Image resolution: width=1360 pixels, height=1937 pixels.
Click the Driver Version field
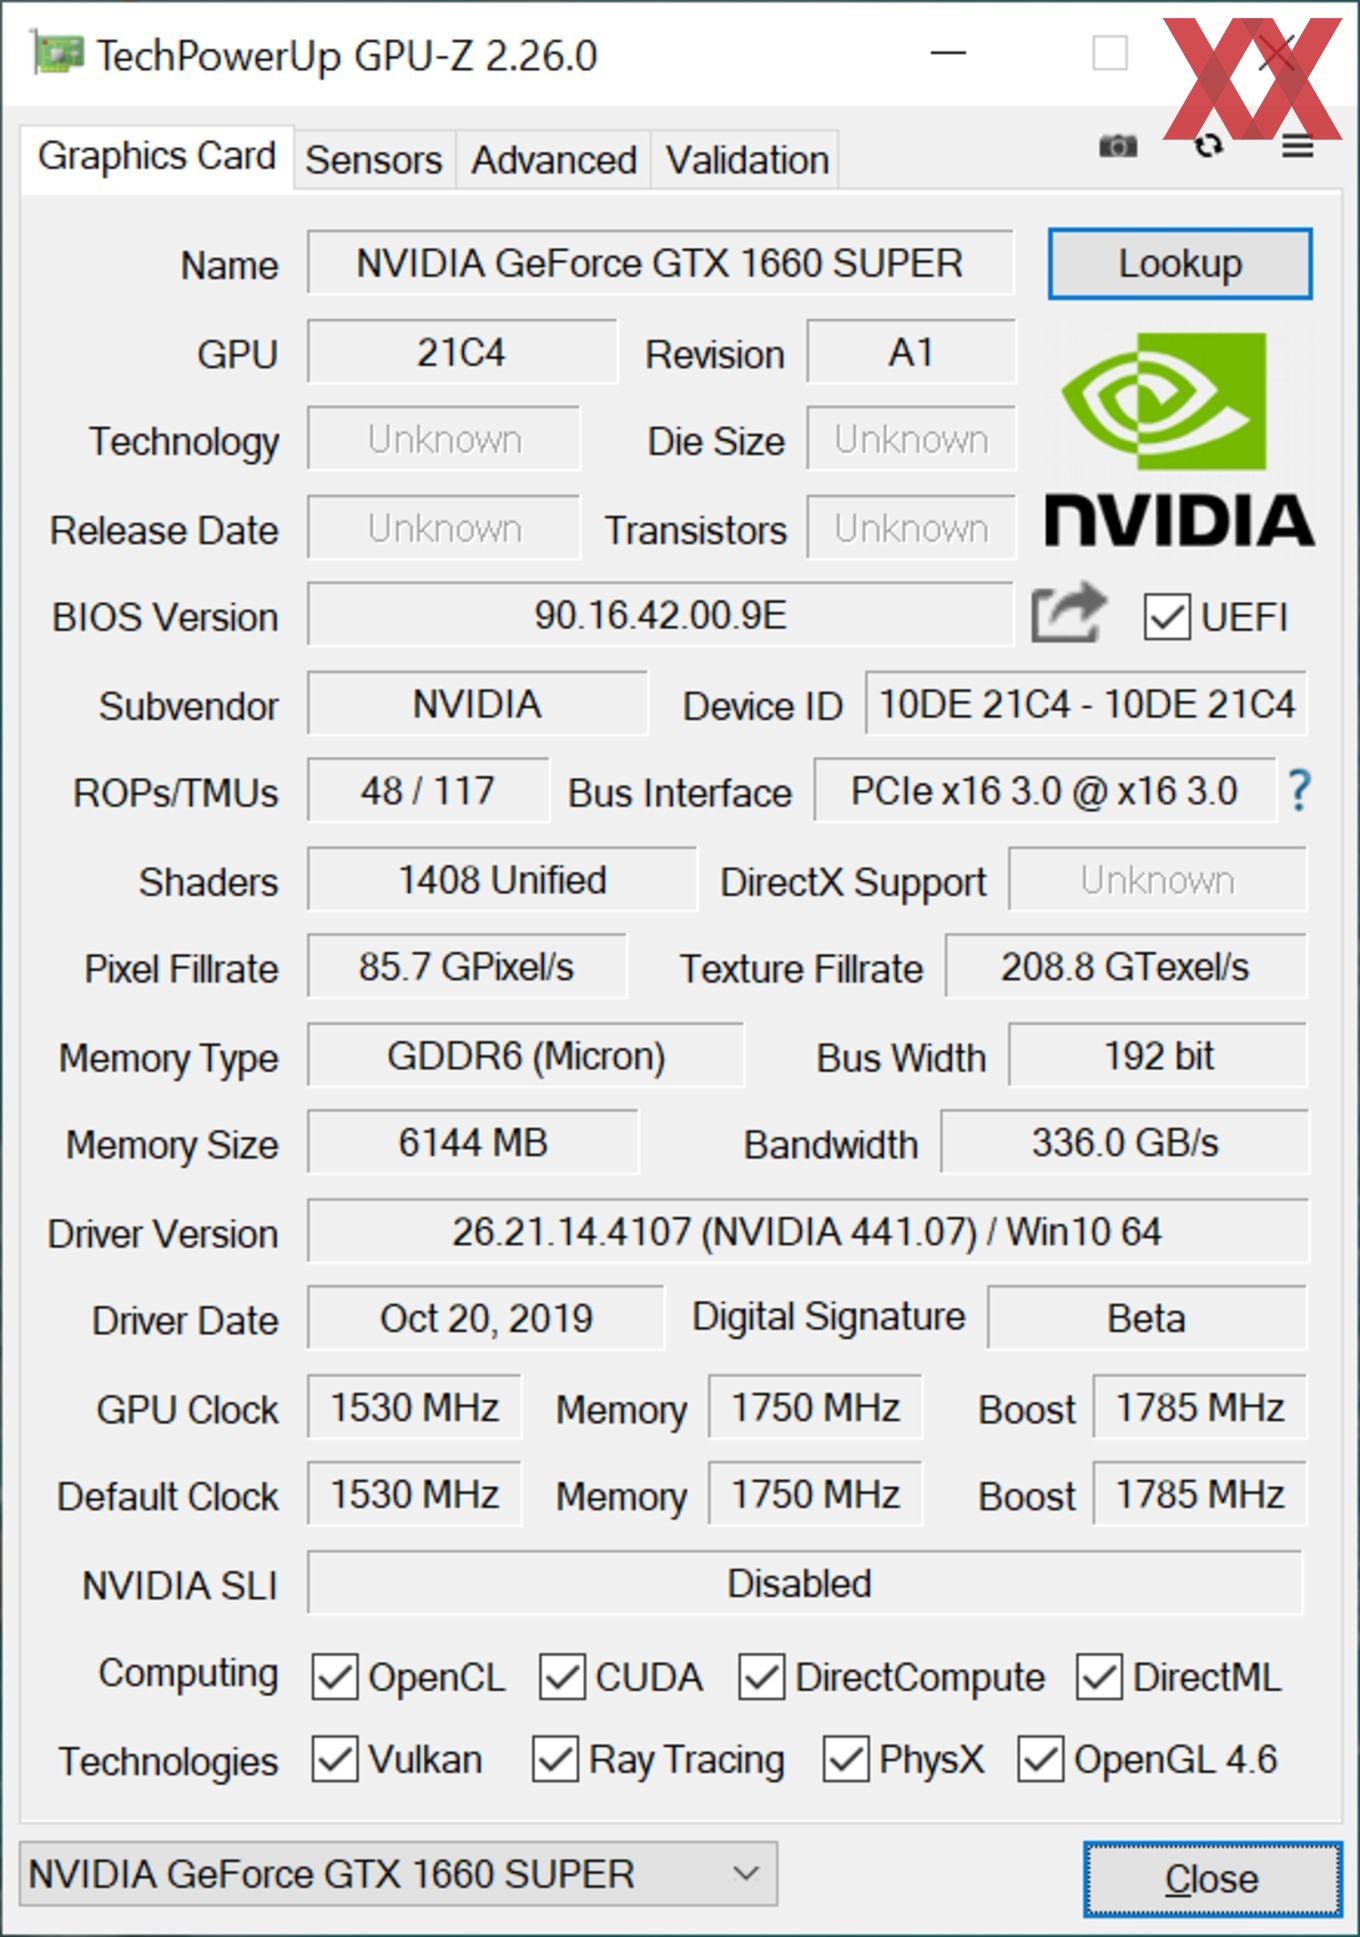coord(807,1232)
